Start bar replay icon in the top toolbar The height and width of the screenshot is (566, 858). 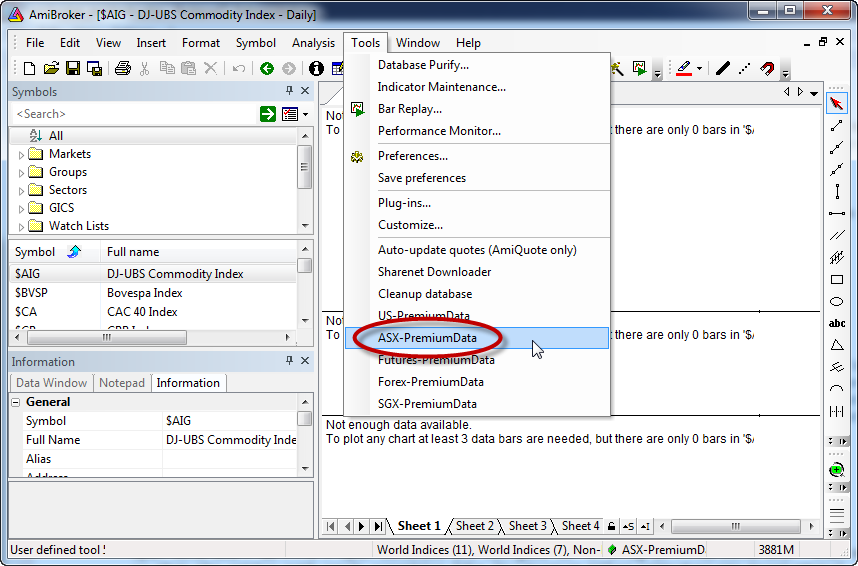[x=639, y=68]
